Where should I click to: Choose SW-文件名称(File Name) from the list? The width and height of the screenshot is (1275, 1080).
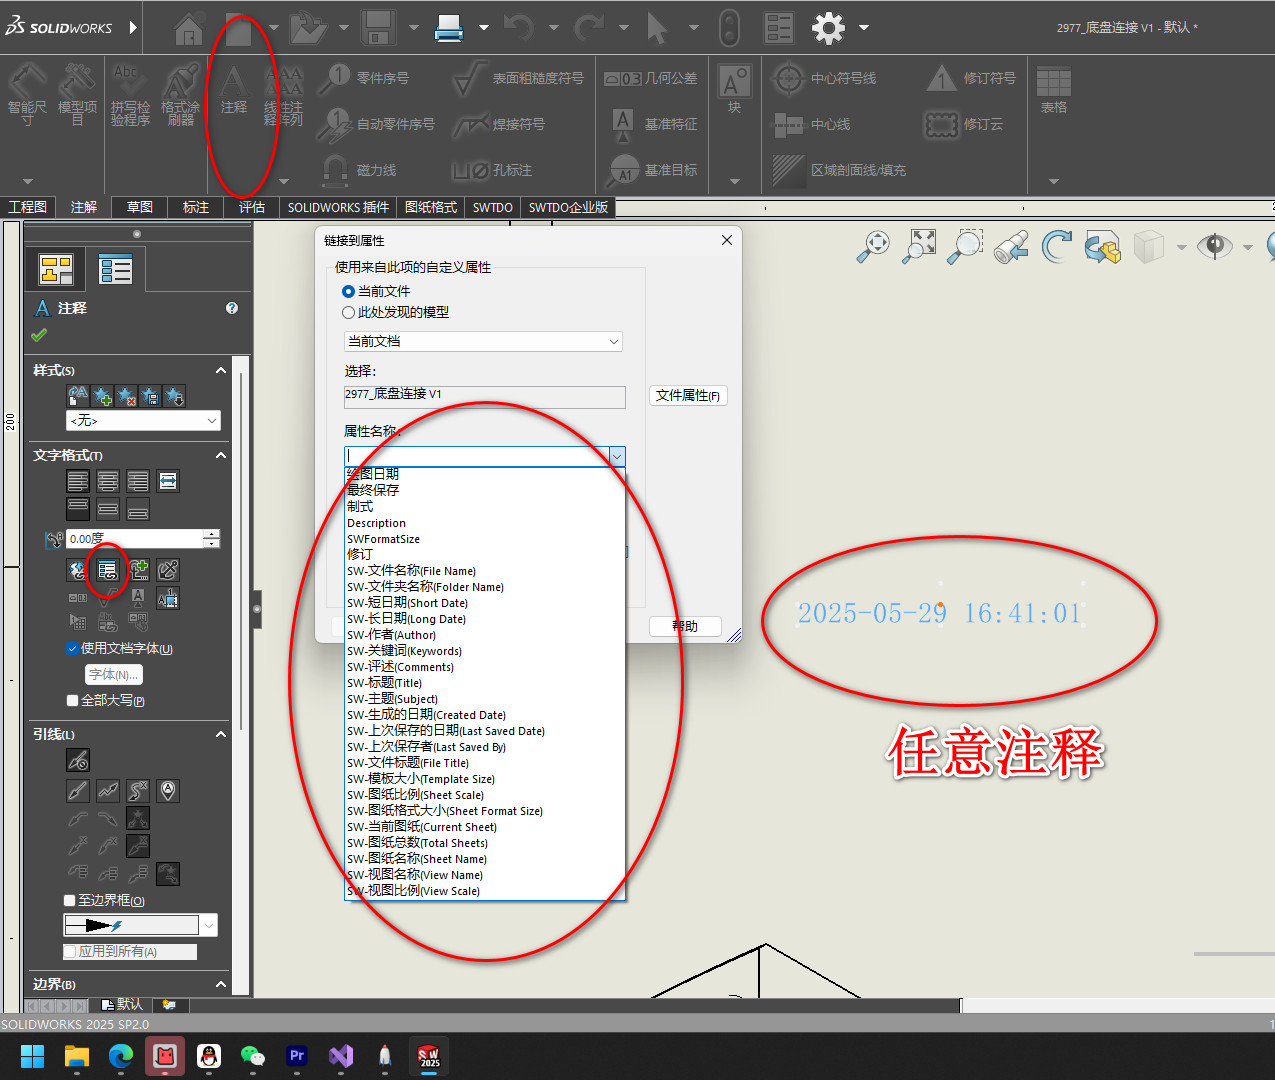tap(411, 571)
